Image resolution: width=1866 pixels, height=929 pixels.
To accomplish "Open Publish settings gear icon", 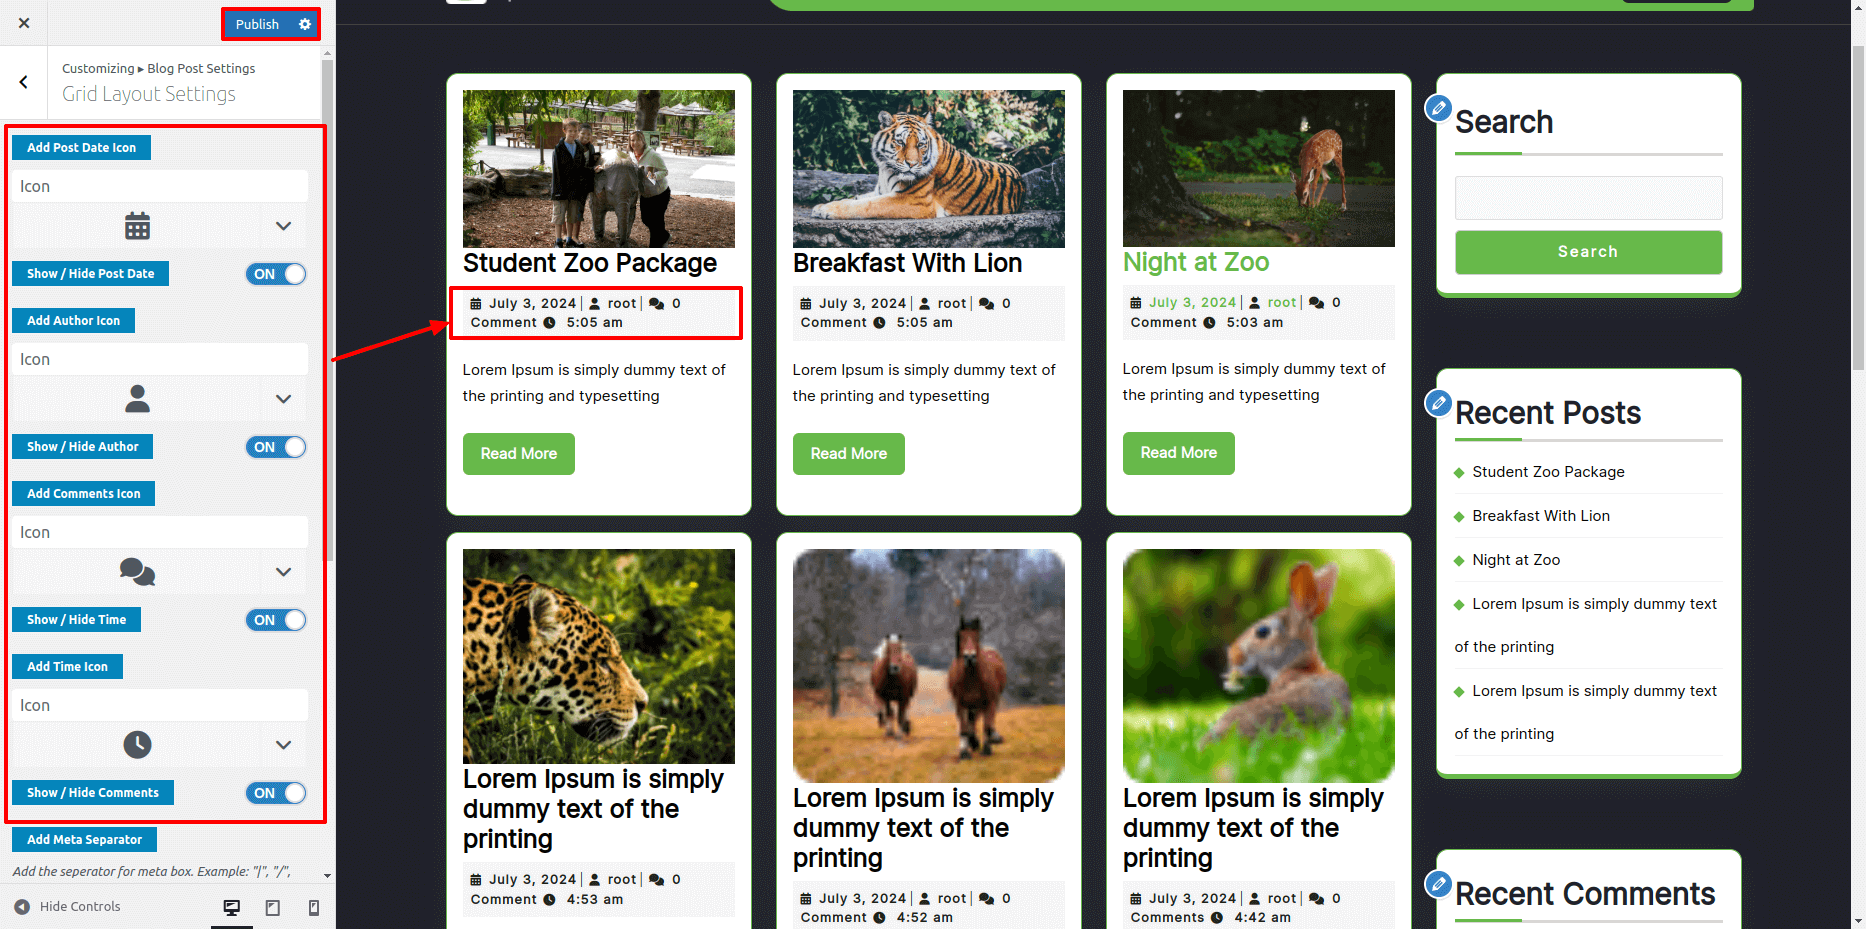I will point(305,24).
